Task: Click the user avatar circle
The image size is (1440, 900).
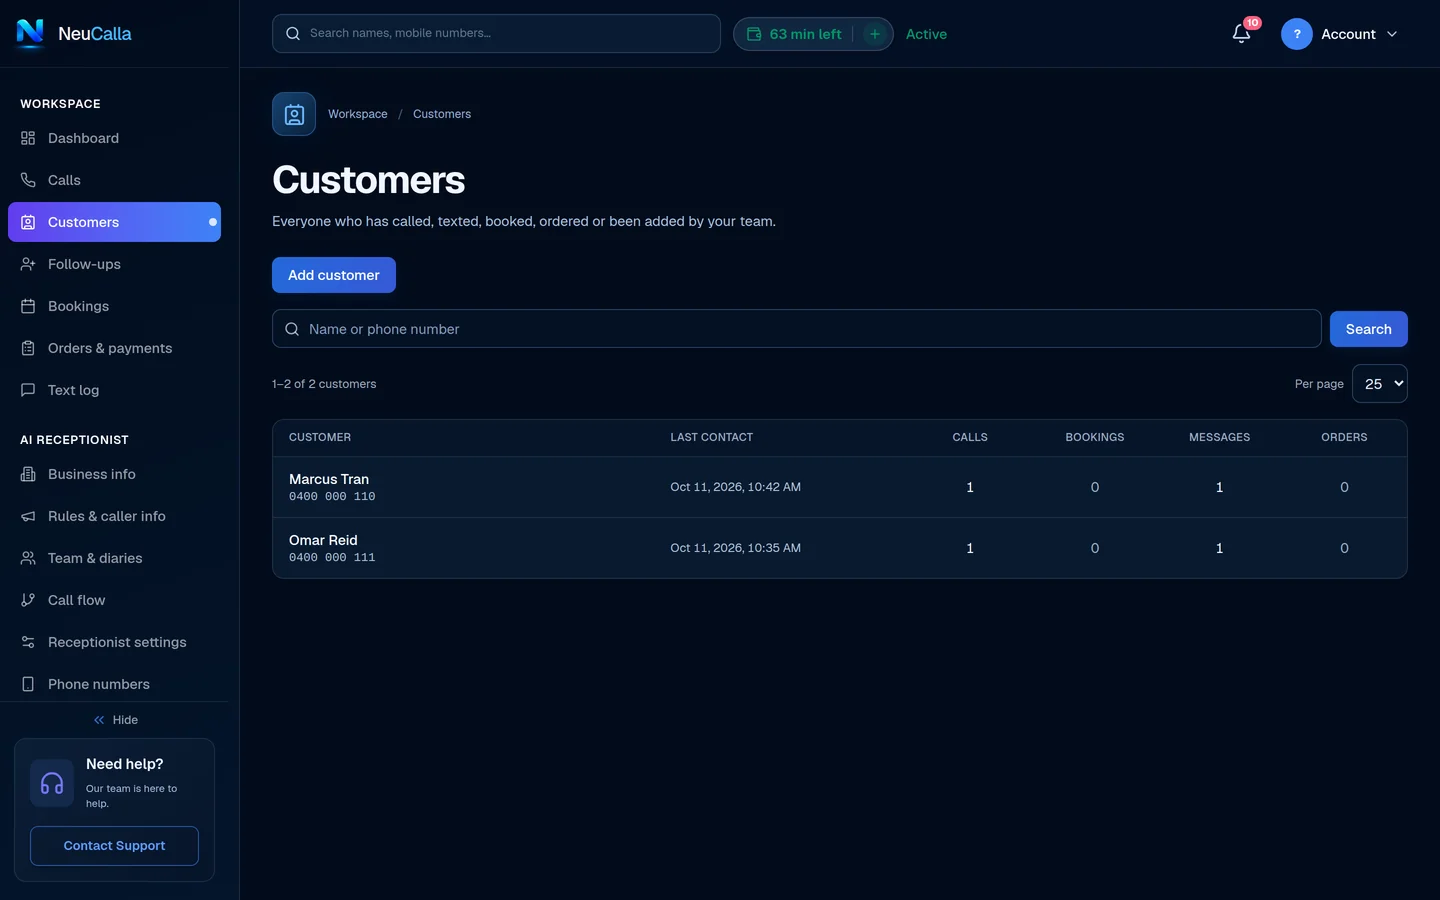Action: point(1297,34)
